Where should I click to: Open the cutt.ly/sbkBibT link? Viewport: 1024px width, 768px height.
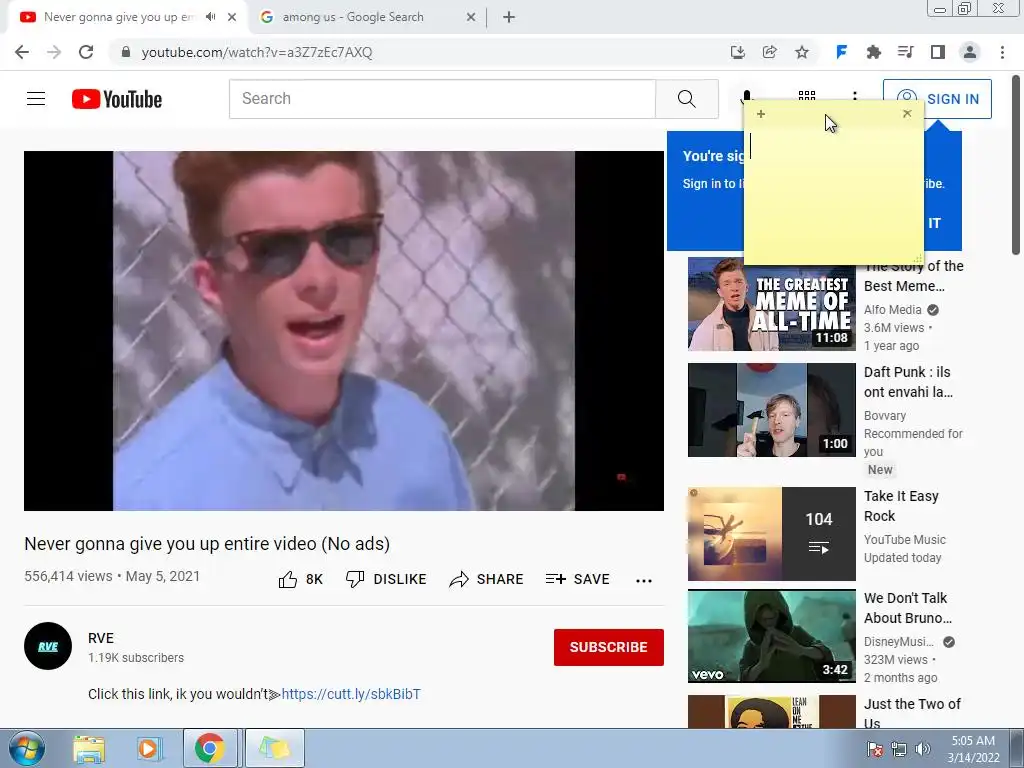tap(351, 694)
